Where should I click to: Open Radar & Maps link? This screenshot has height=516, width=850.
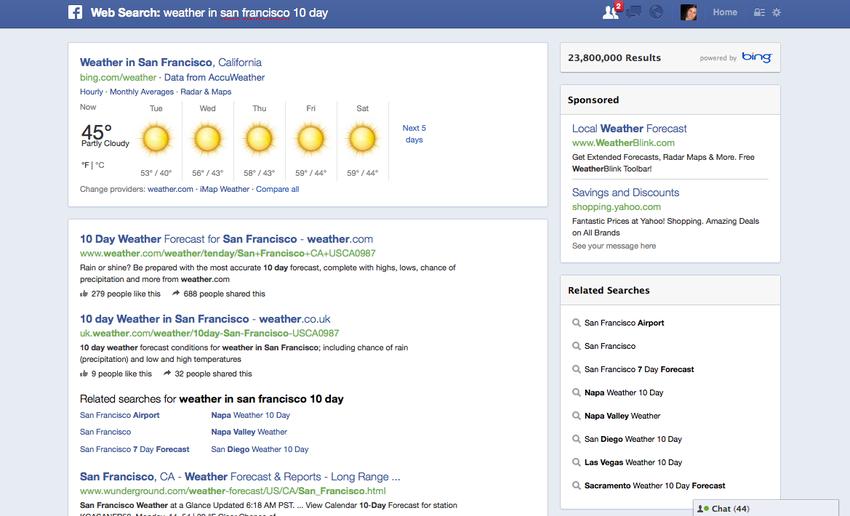point(205,92)
